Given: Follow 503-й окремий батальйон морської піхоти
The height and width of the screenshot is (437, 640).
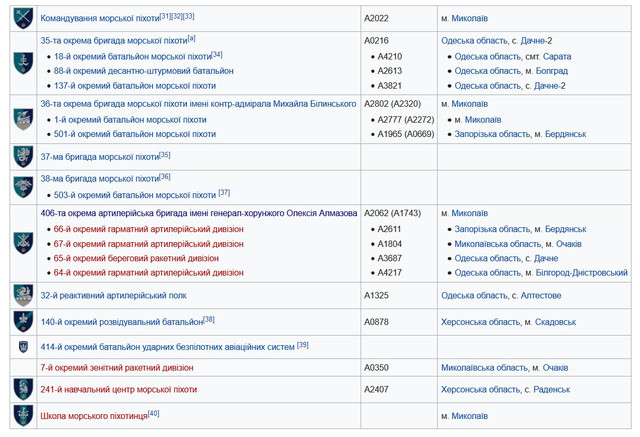Looking at the screenshot, I should [135, 195].
